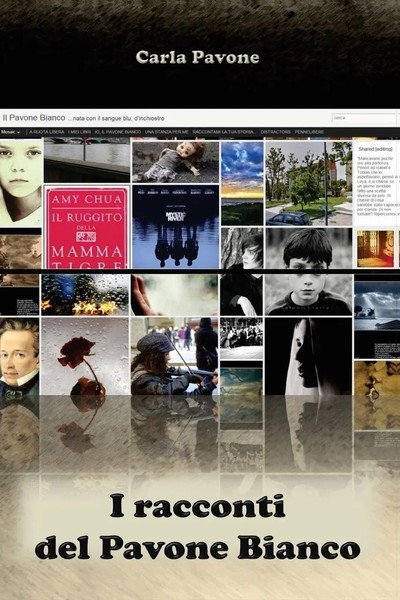Open the dark-haired woman profile thumbnail
The width and height of the screenshot is (400, 600).
pyautogui.click(x=242, y=272)
